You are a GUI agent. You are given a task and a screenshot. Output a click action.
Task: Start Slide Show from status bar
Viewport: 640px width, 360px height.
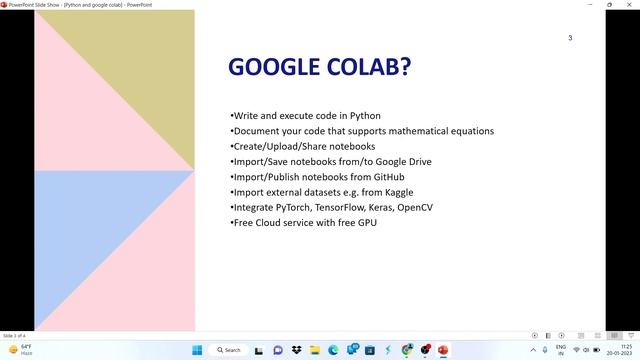pyautogui.click(x=631, y=336)
